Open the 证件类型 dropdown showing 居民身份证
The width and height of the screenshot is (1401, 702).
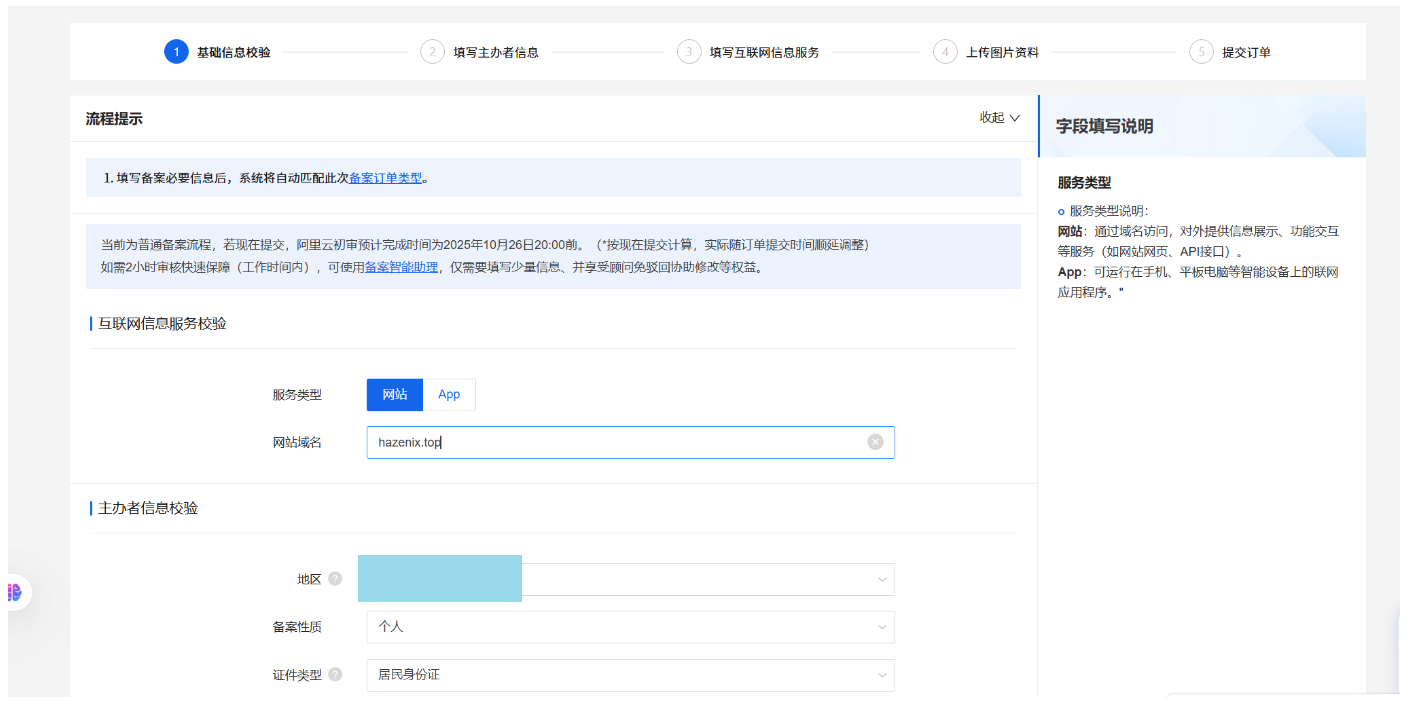point(630,675)
